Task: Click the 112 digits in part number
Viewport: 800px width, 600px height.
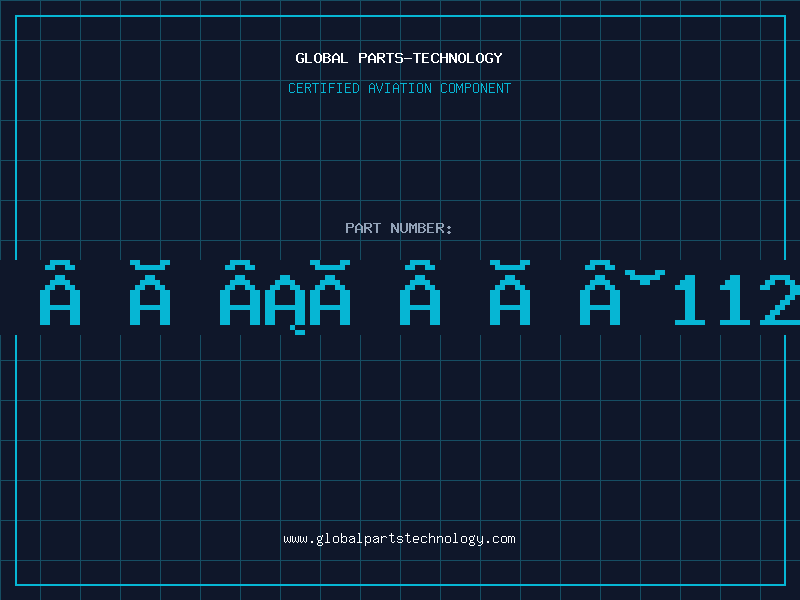Action: [738, 299]
